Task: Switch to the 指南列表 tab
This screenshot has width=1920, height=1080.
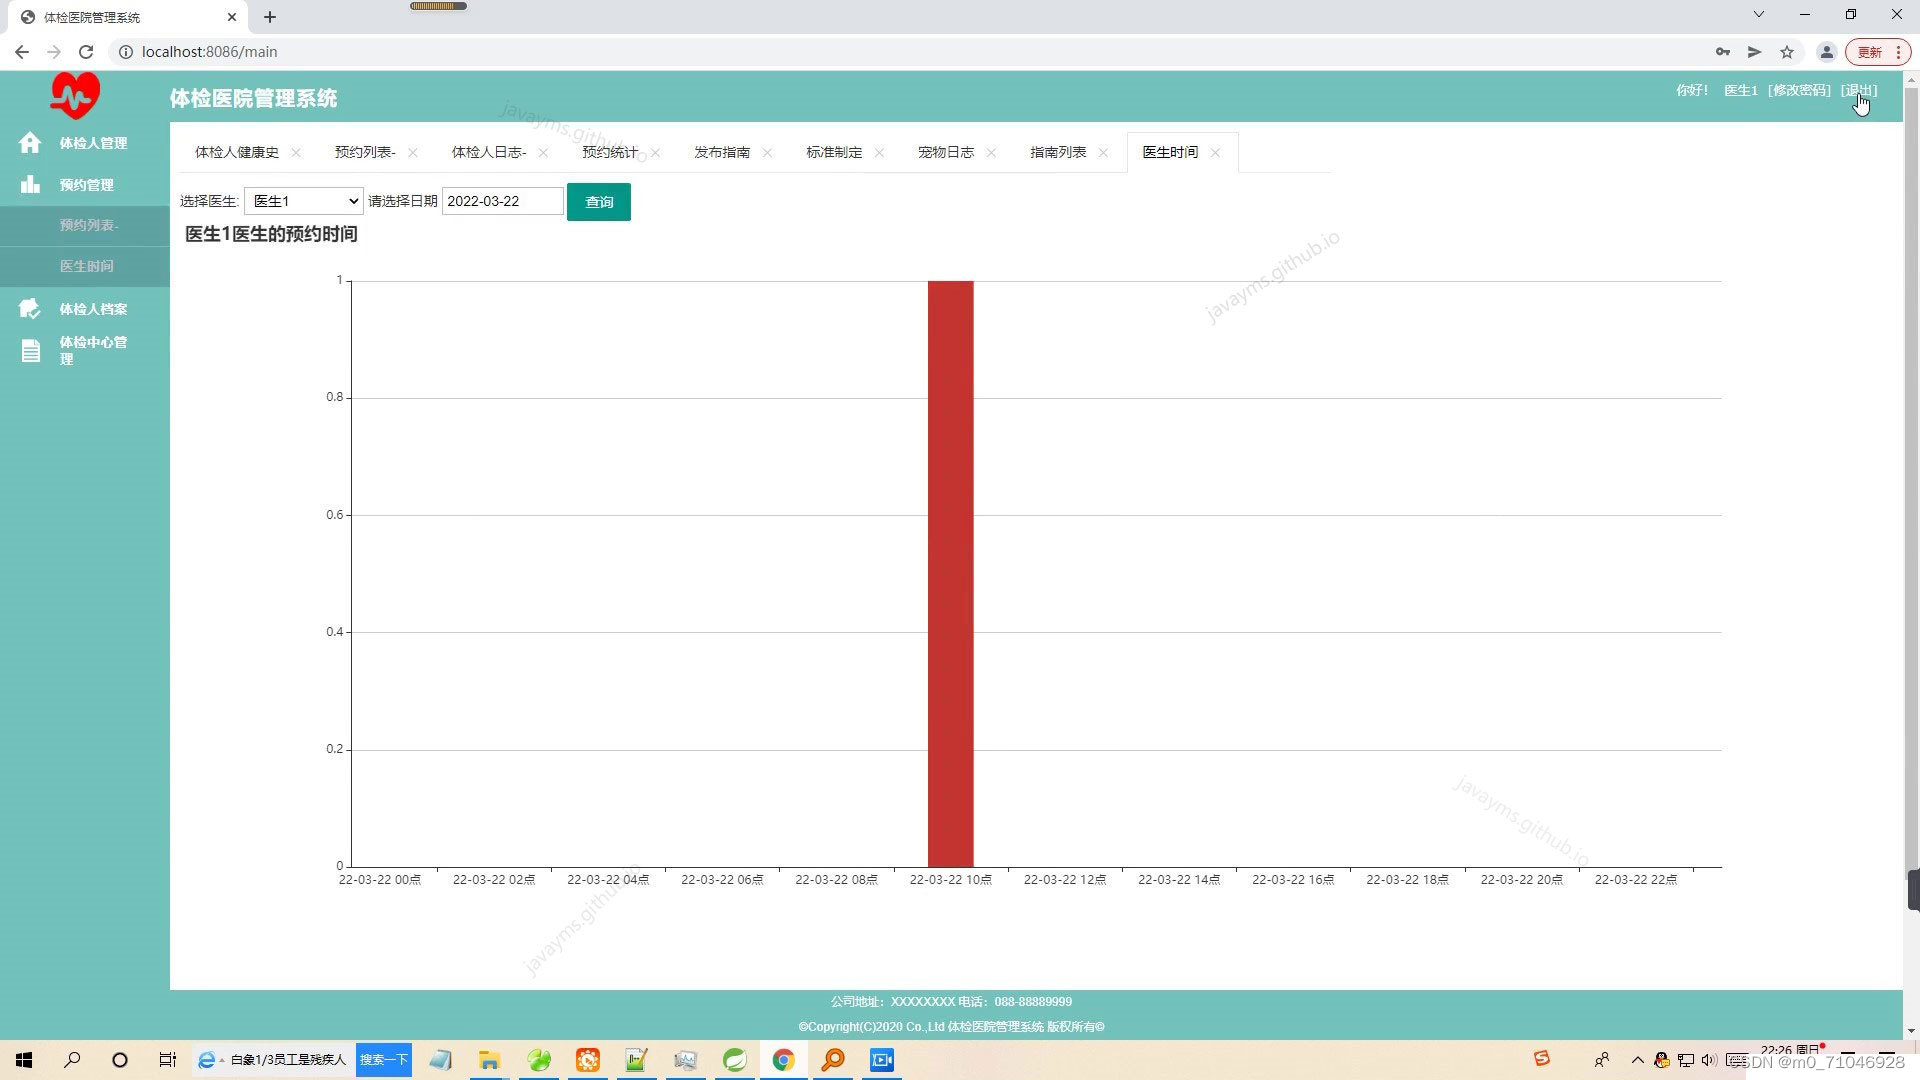Action: 1058,152
